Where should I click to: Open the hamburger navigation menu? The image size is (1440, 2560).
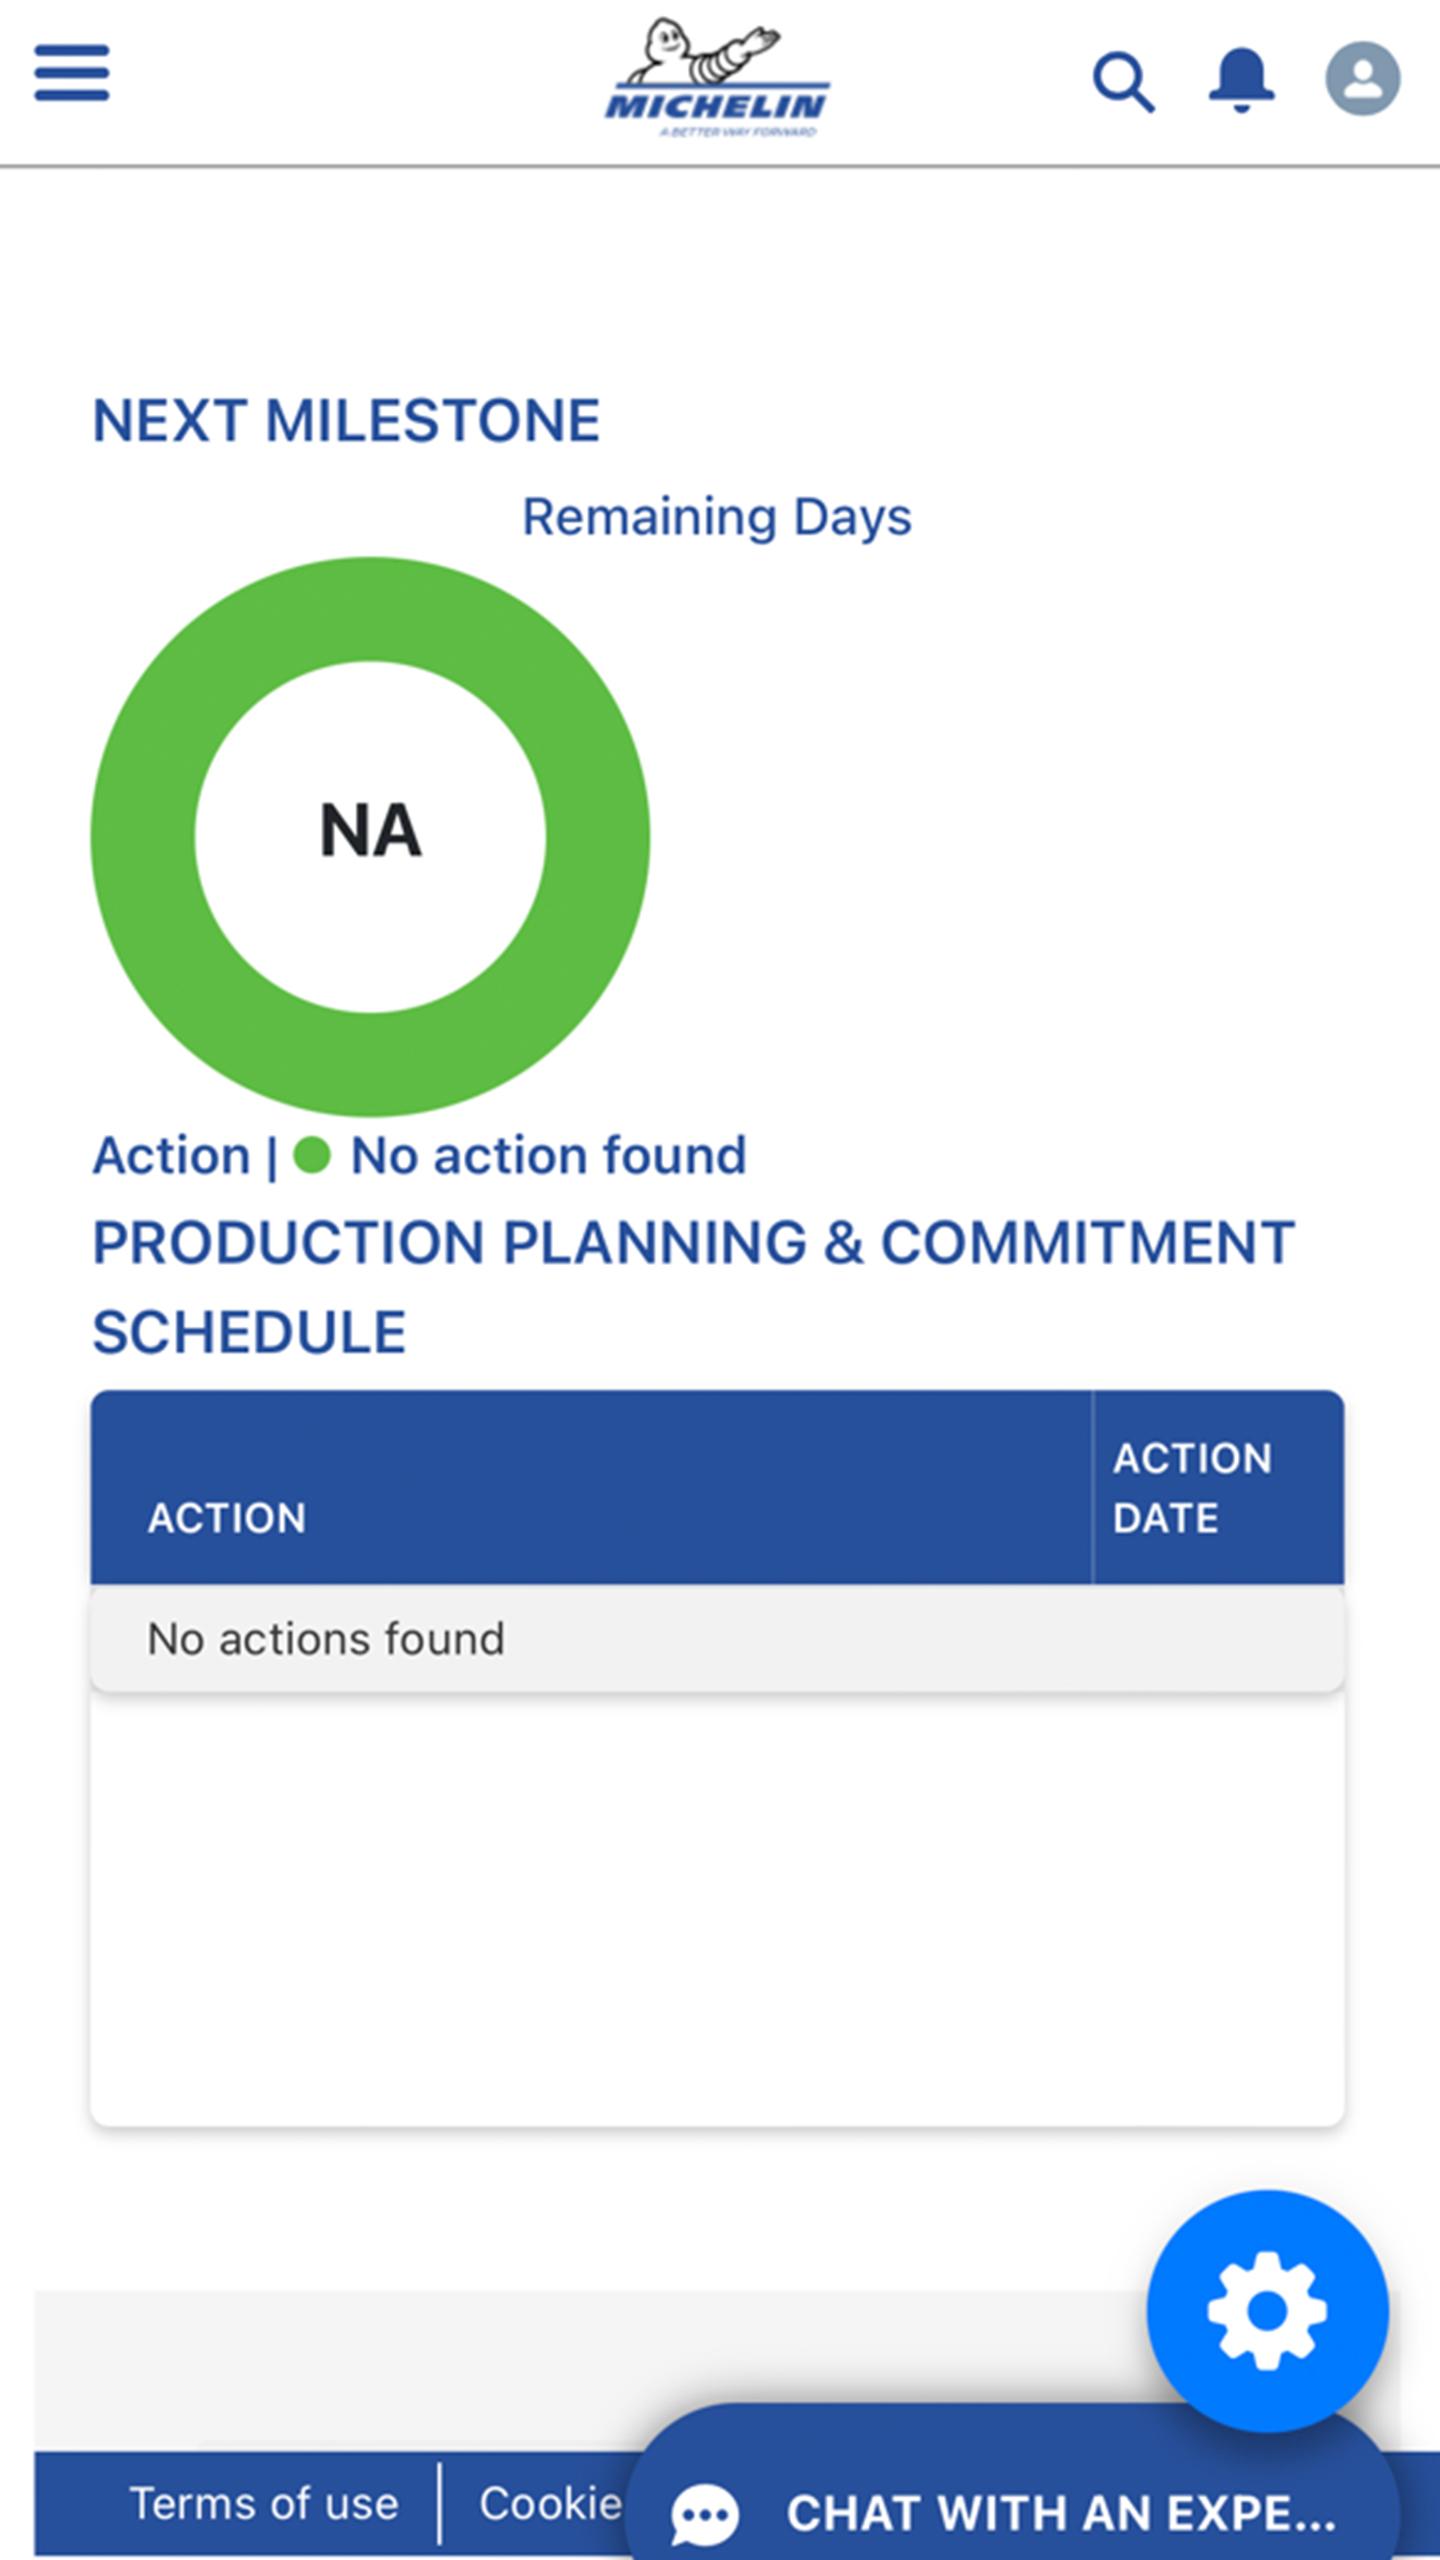point(72,73)
